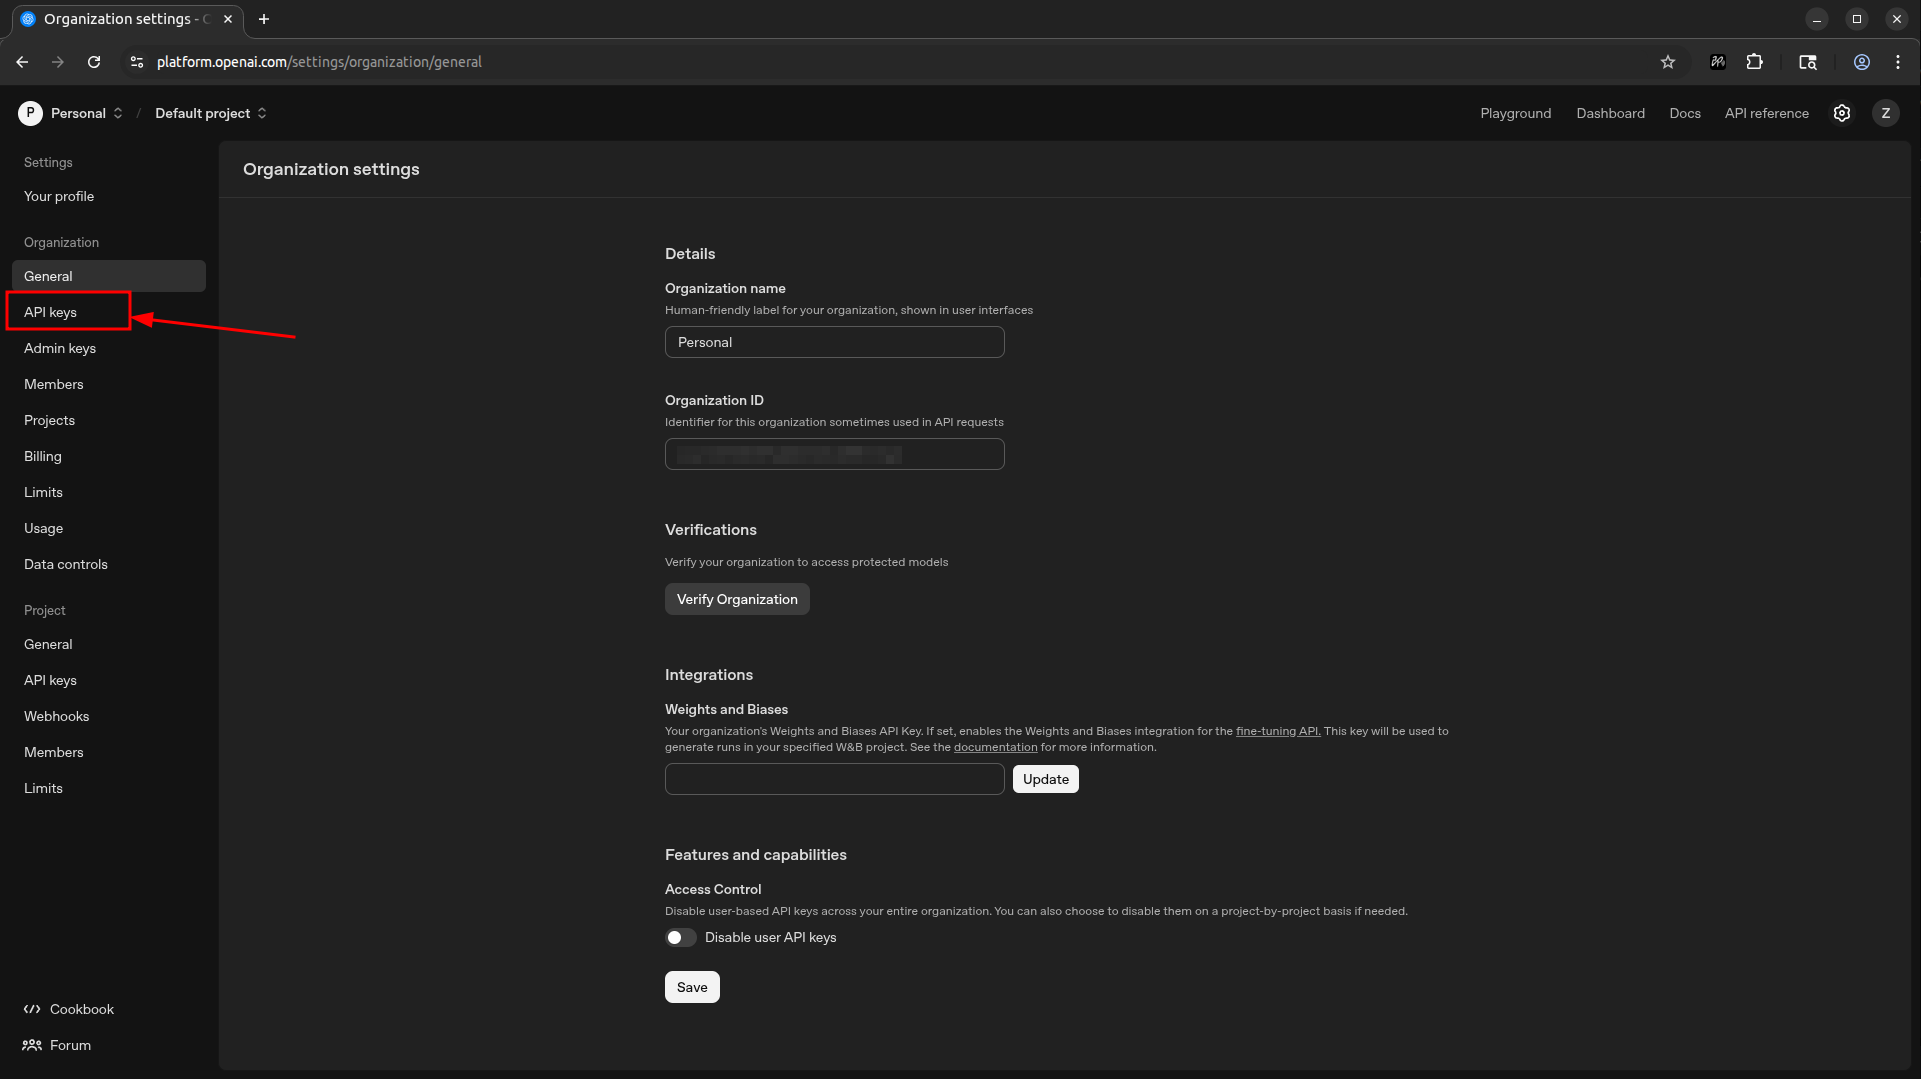Click the Organization name input field
The image size is (1921, 1079).
tap(835, 342)
